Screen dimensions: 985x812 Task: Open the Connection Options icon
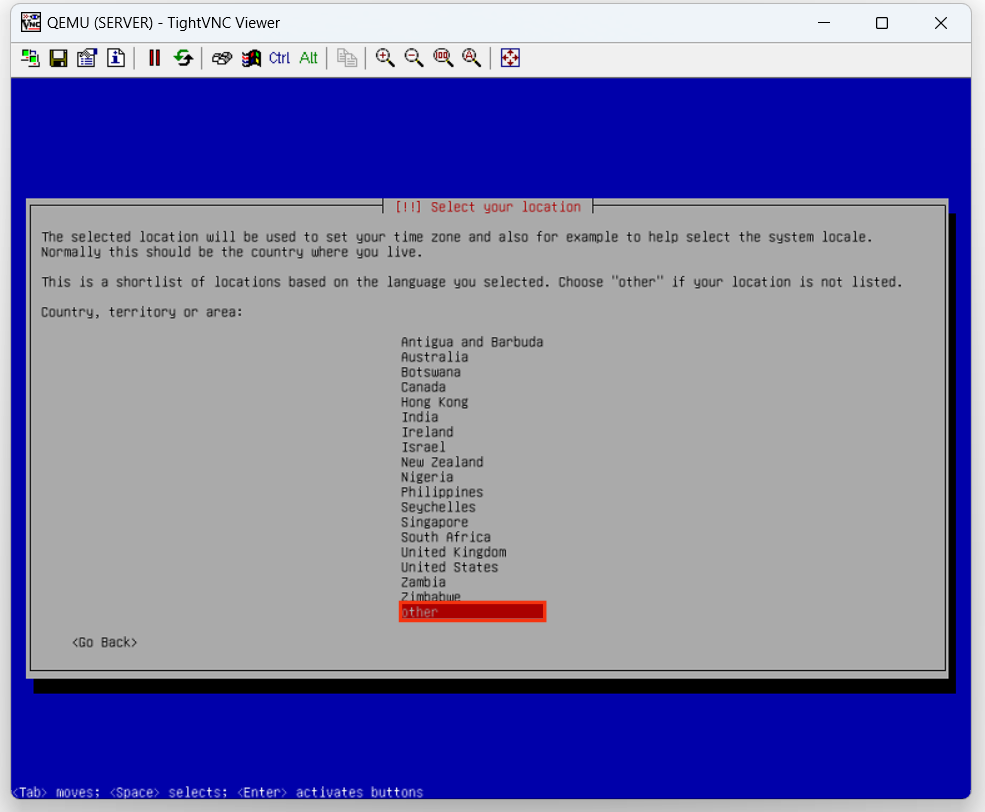pos(86,58)
